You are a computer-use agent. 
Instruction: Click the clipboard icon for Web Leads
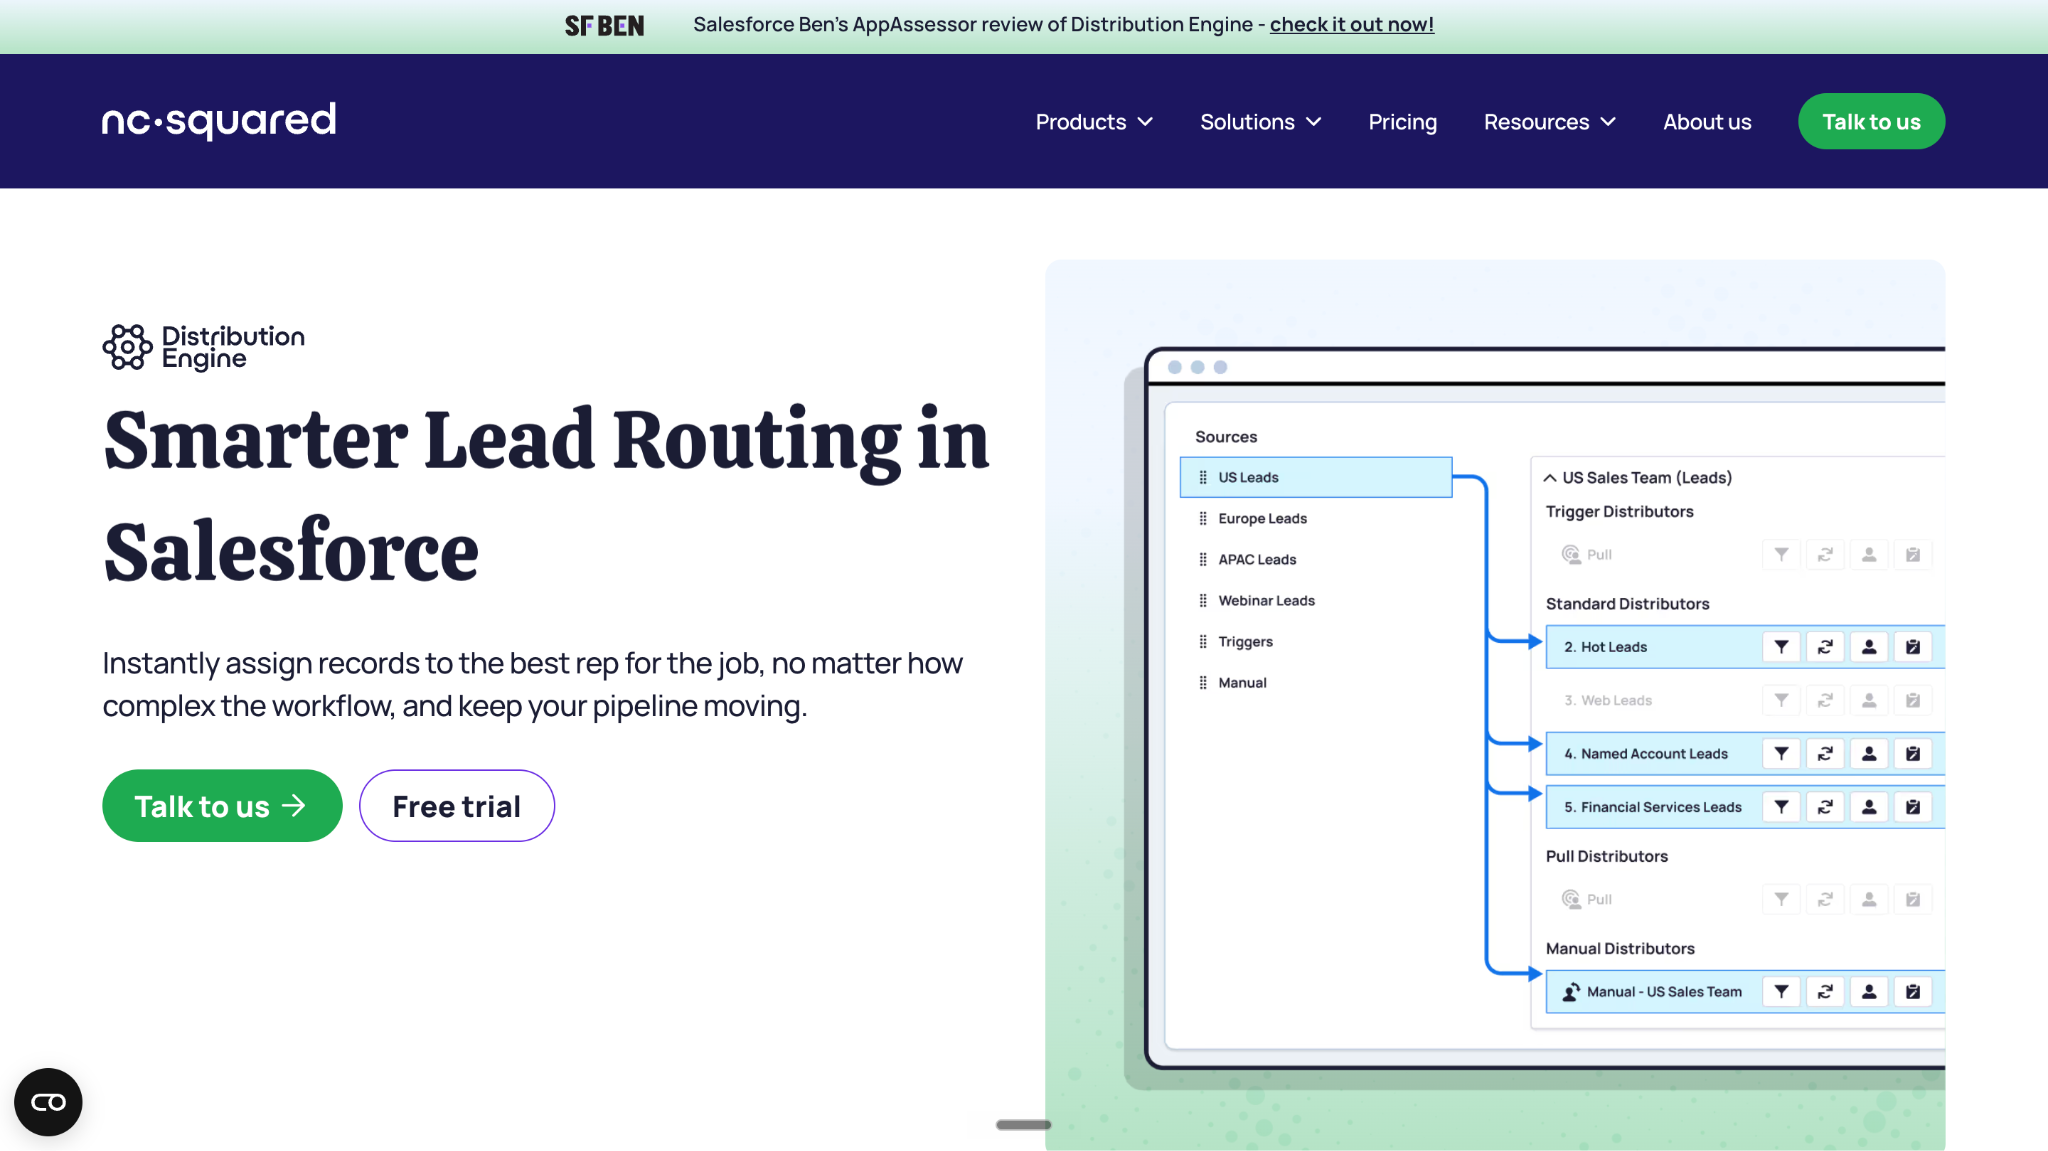(x=1913, y=700)
